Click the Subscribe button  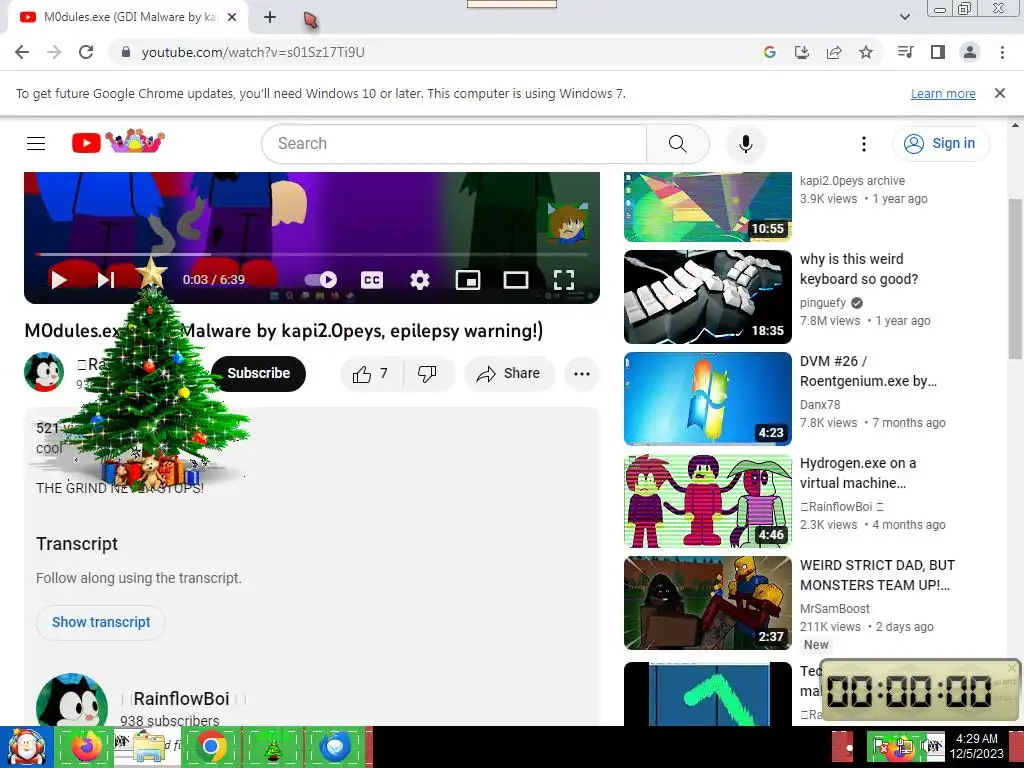pyautogui.click(x=259, y=374)
